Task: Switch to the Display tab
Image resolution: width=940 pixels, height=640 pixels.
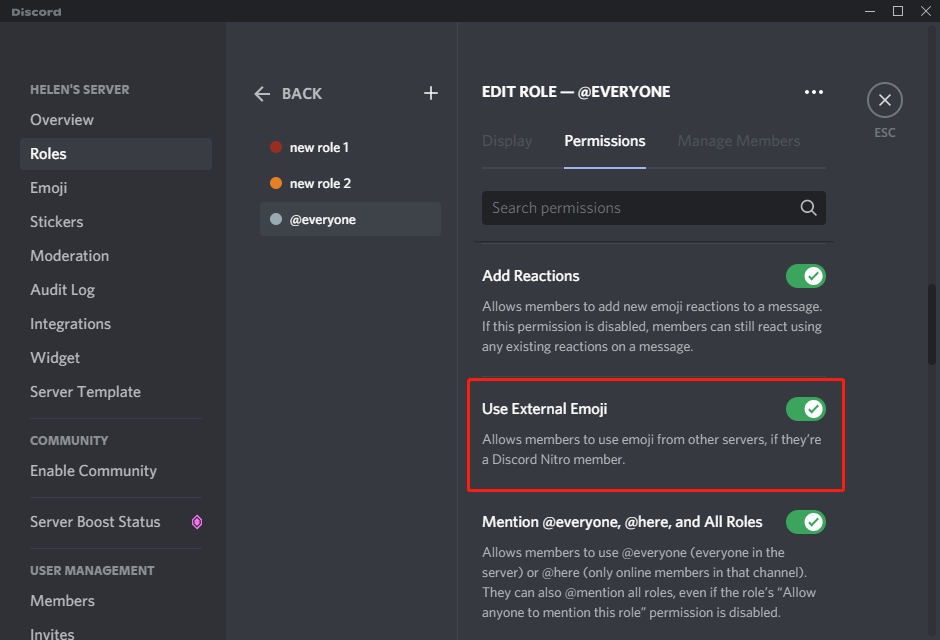Action: pyautogui.click(x=506, y=141)
